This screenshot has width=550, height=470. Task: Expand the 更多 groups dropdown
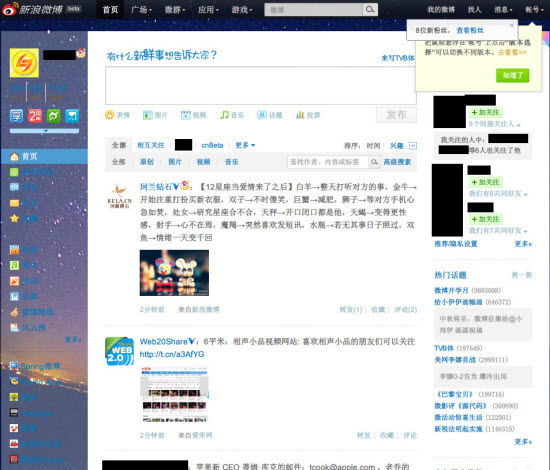[245, 145]
